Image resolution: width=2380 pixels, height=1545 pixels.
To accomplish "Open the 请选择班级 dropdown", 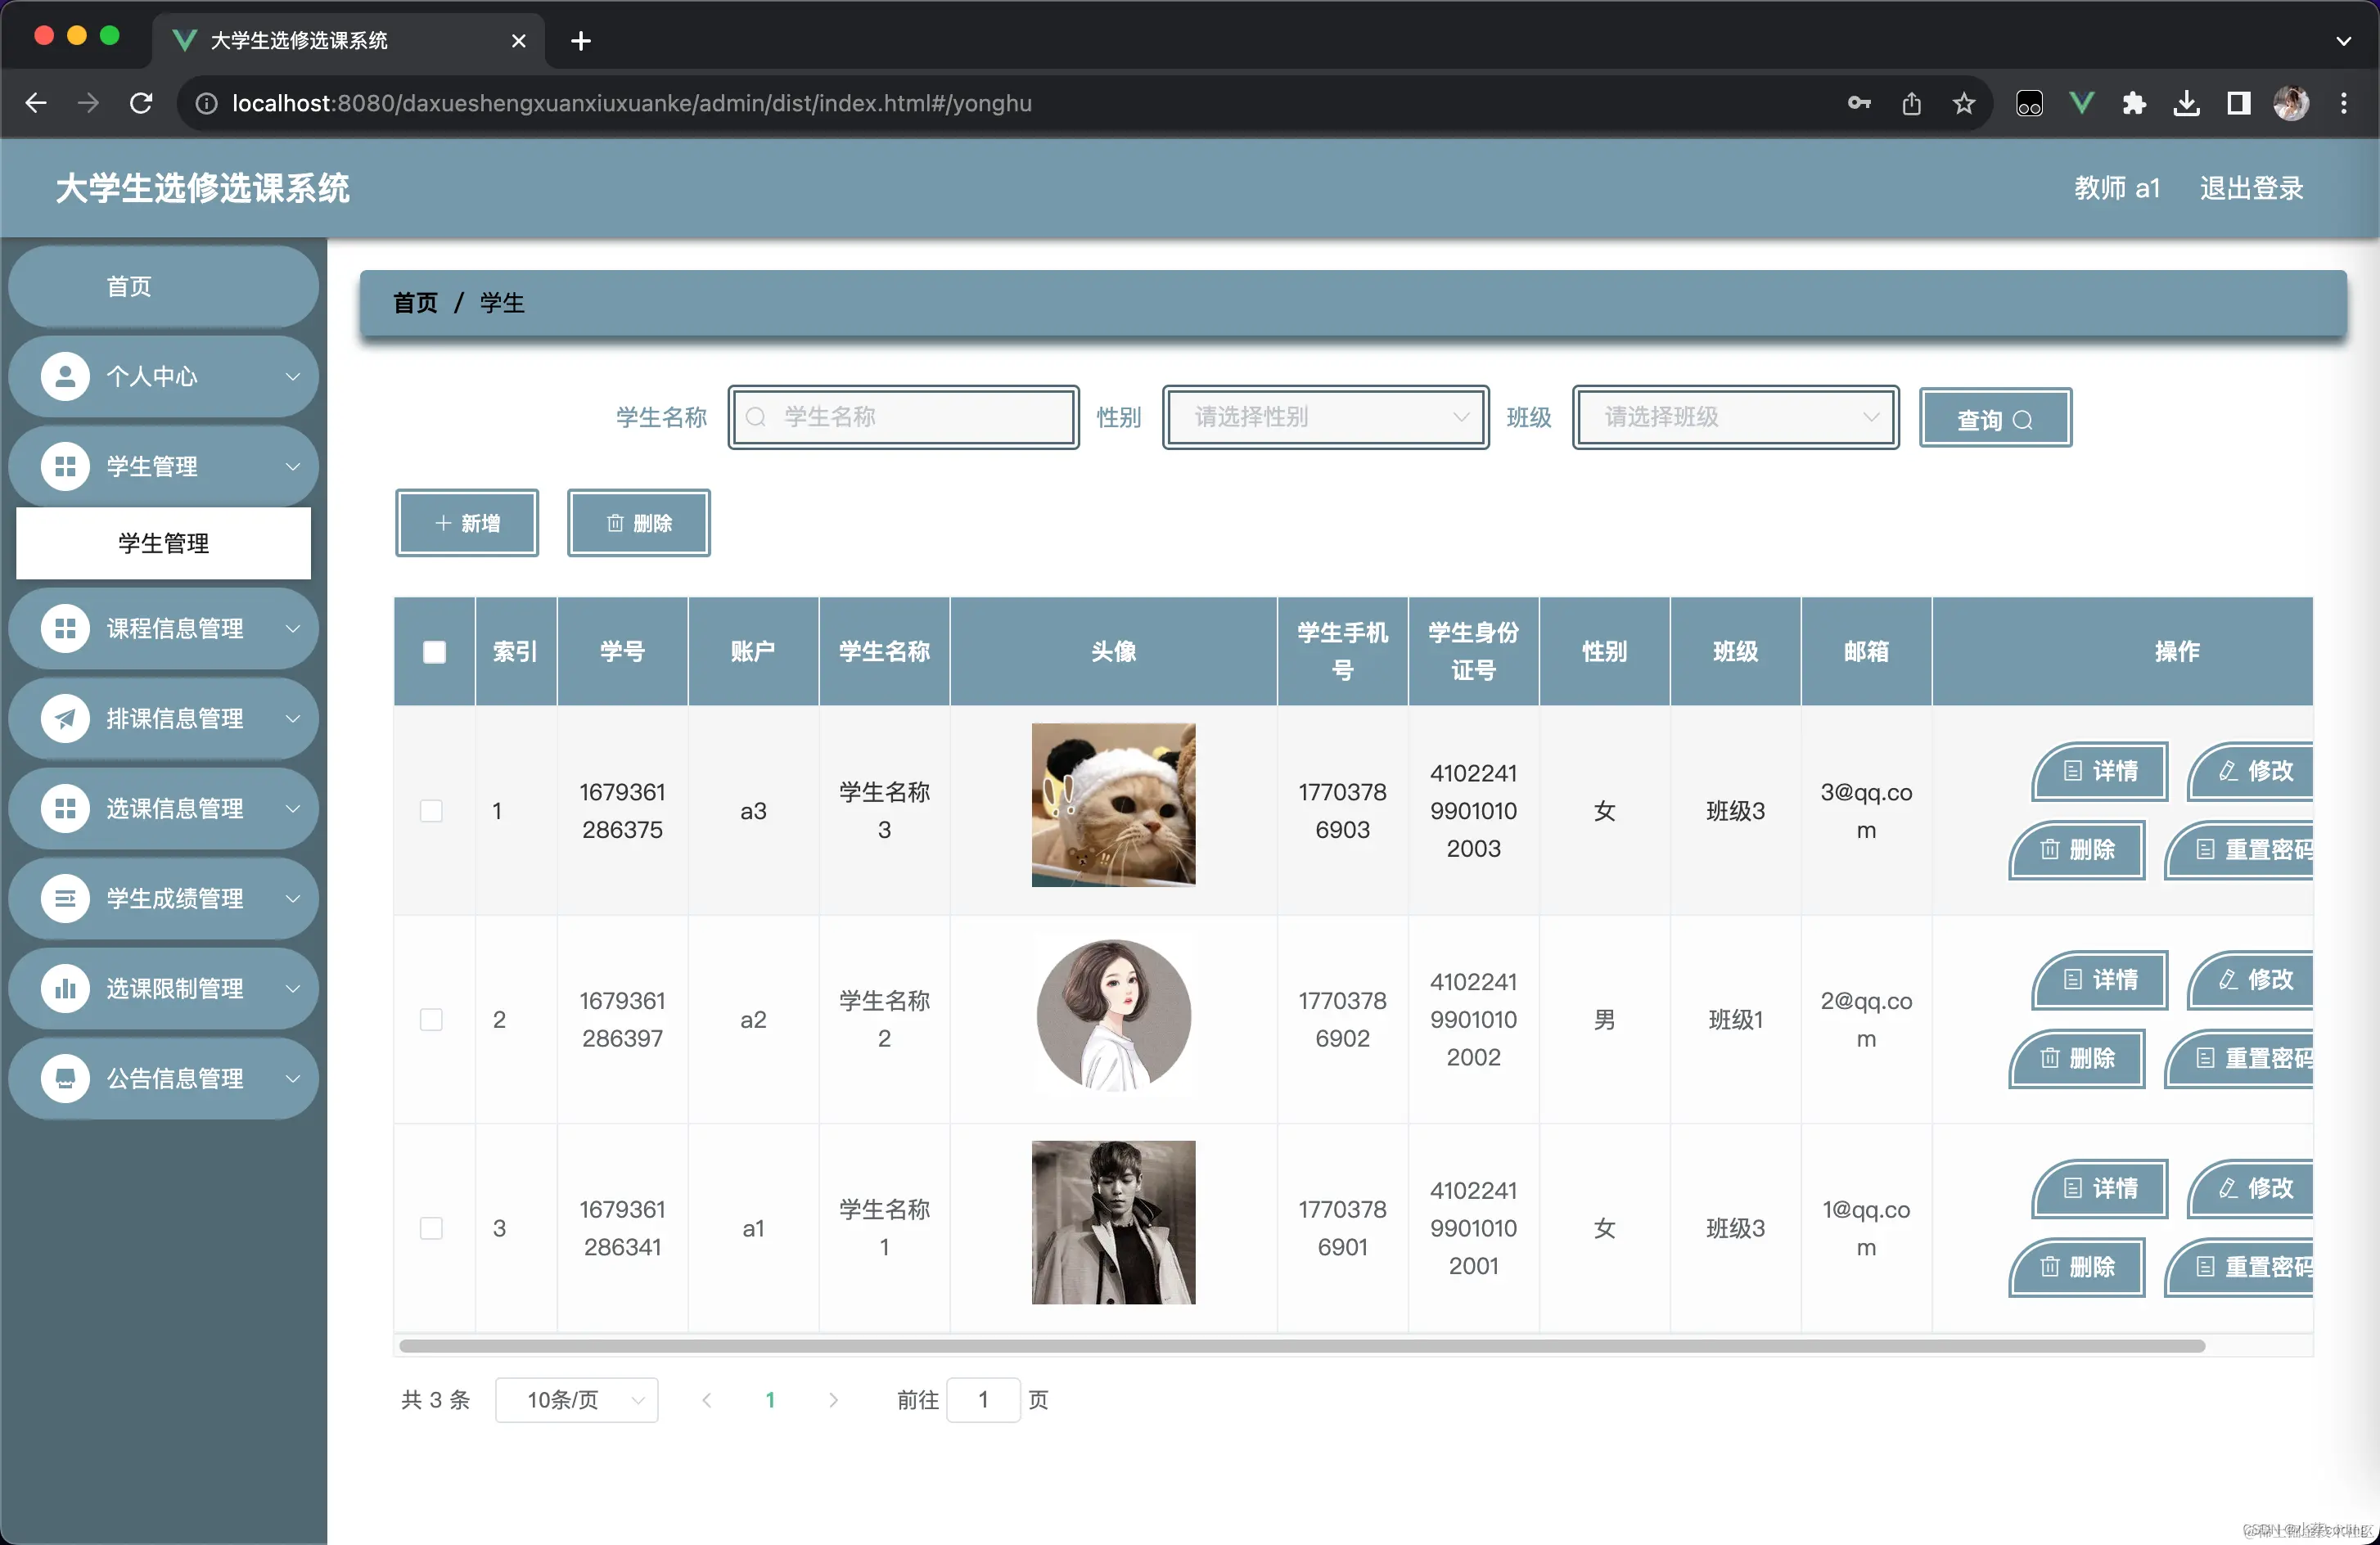I will tap(1735, 417).
